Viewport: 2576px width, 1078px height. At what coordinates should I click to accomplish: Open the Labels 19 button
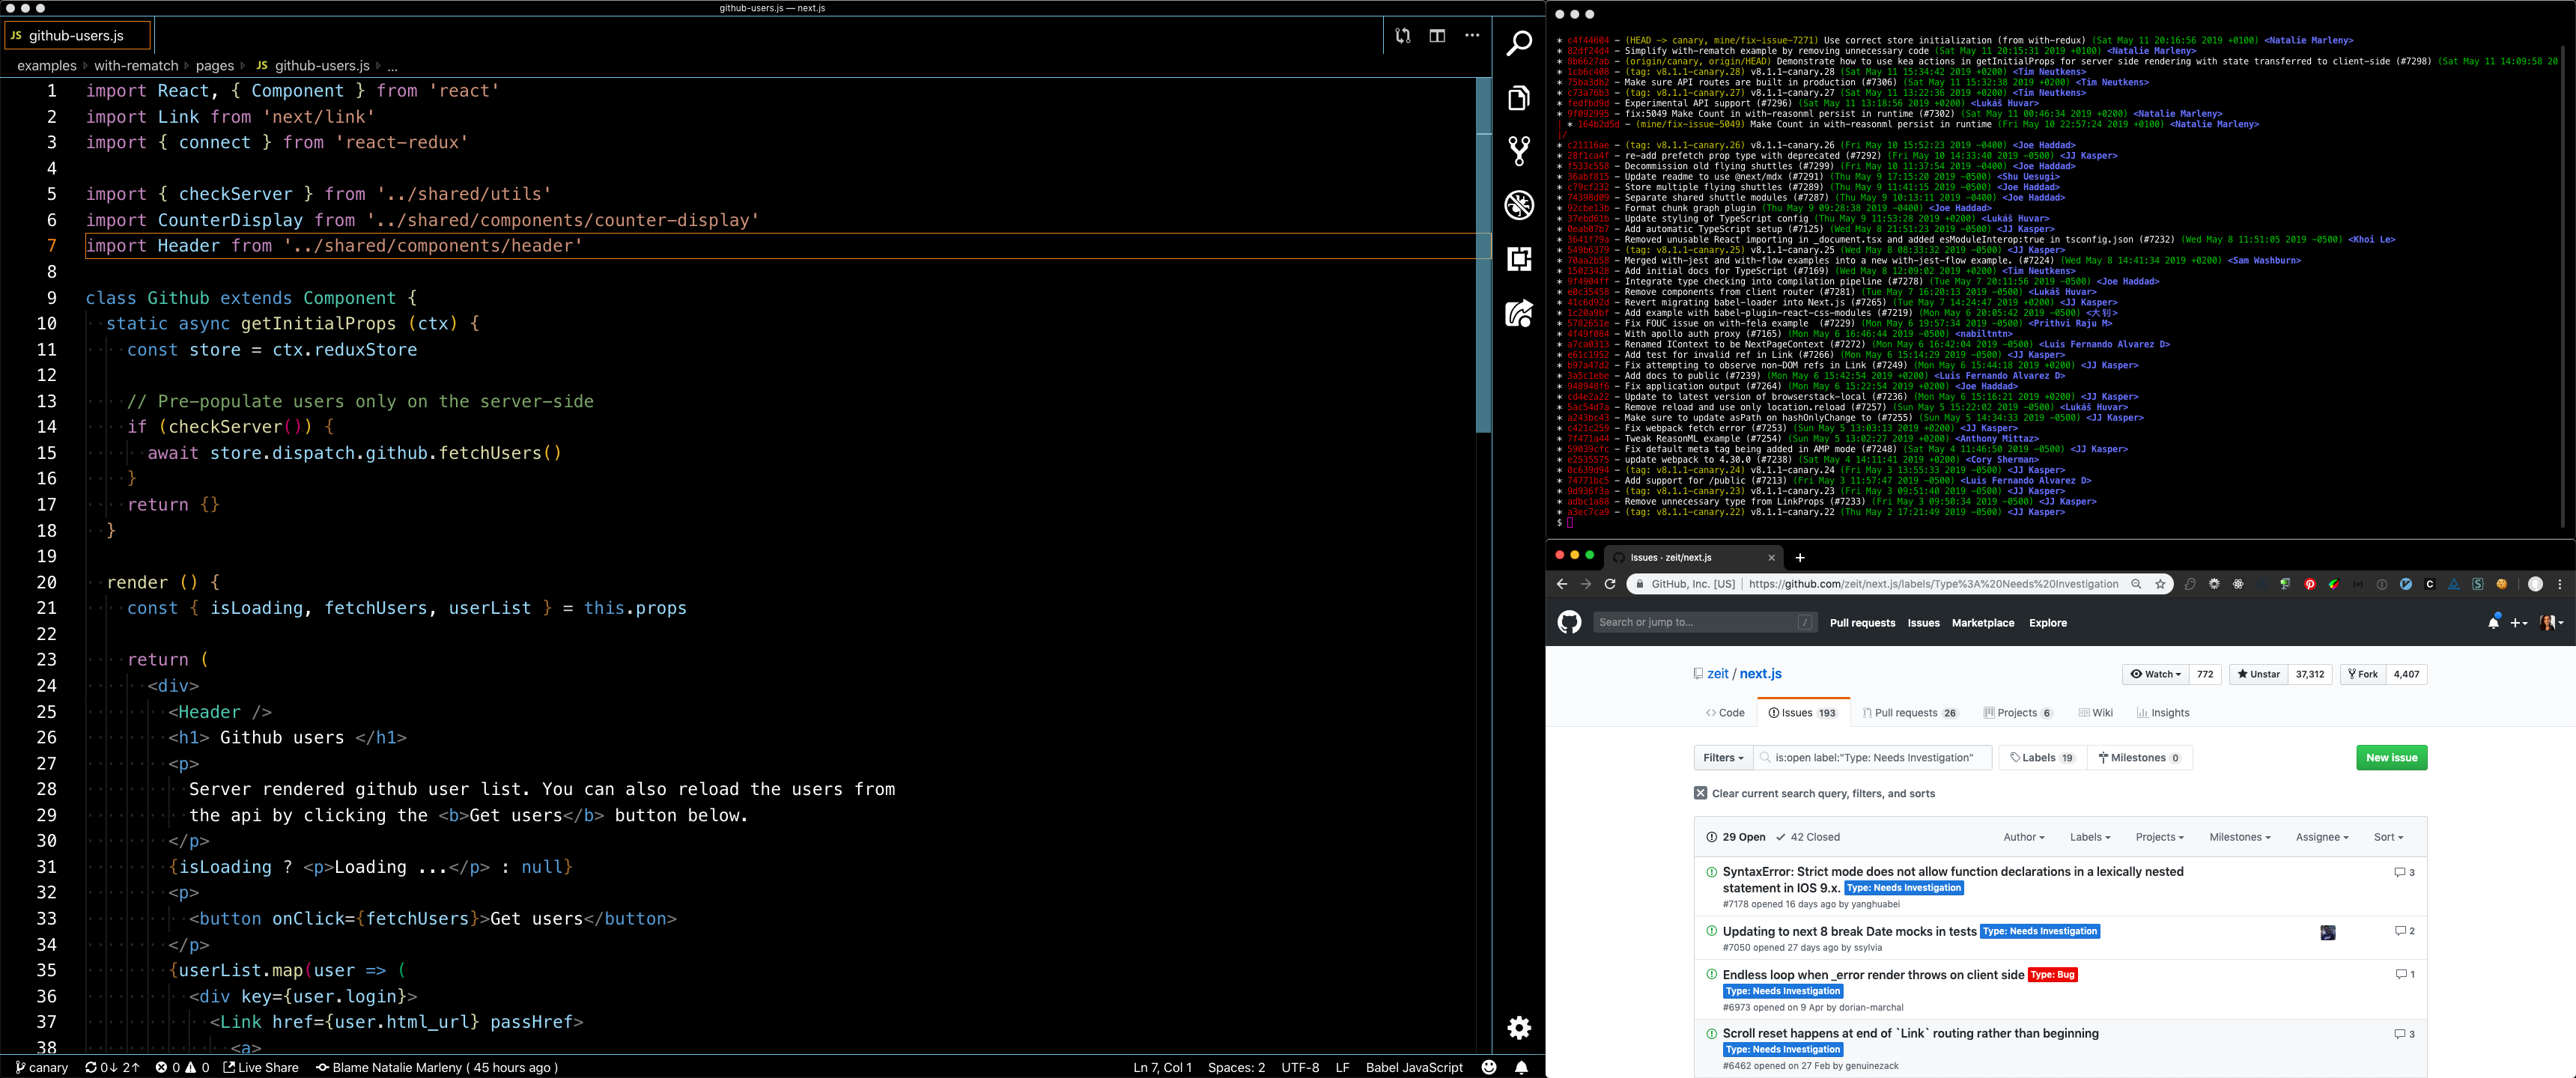2041,758
